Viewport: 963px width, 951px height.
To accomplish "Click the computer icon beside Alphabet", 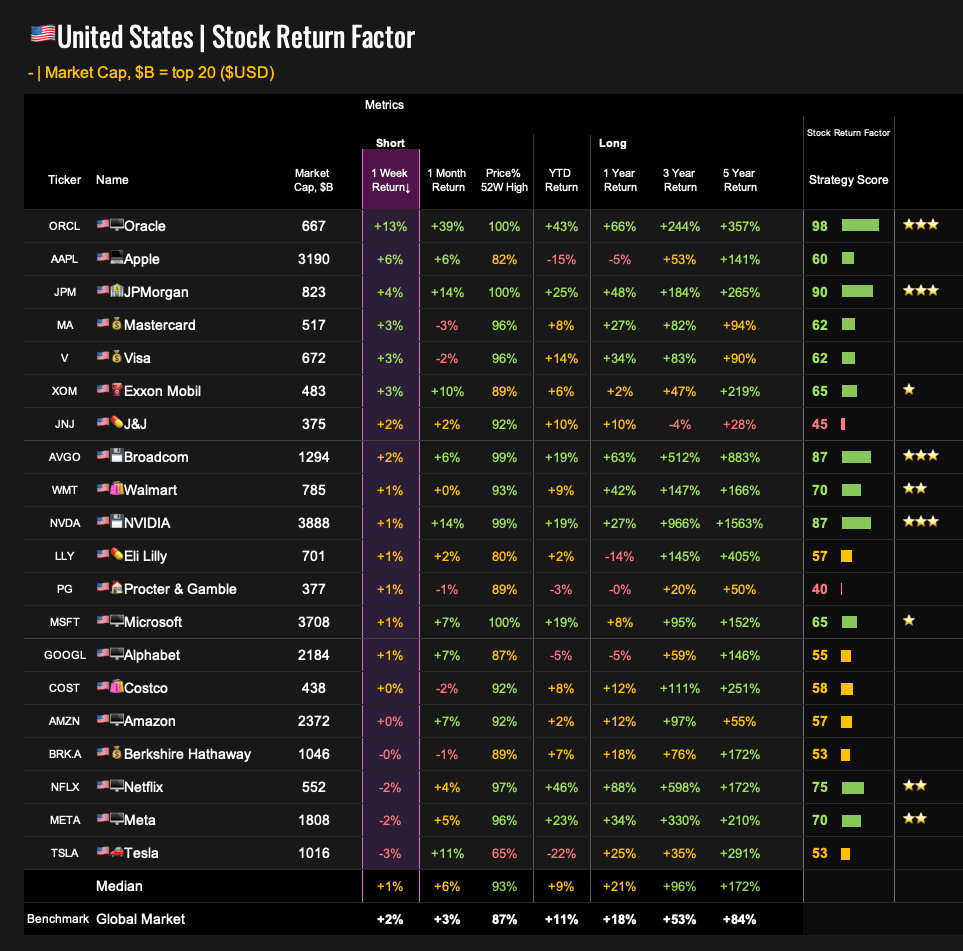I will pyautogui.click(x=117, y=653).
